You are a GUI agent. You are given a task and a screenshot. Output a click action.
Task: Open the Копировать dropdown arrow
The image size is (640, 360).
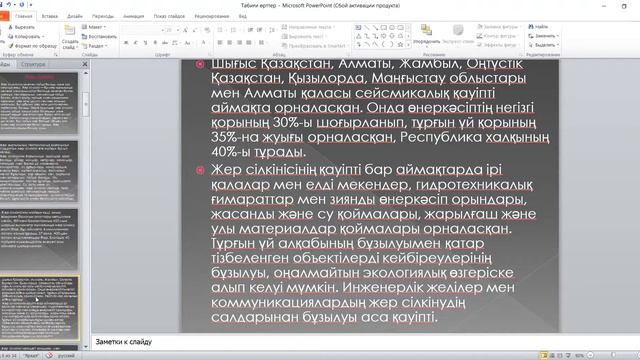point(43,37)
